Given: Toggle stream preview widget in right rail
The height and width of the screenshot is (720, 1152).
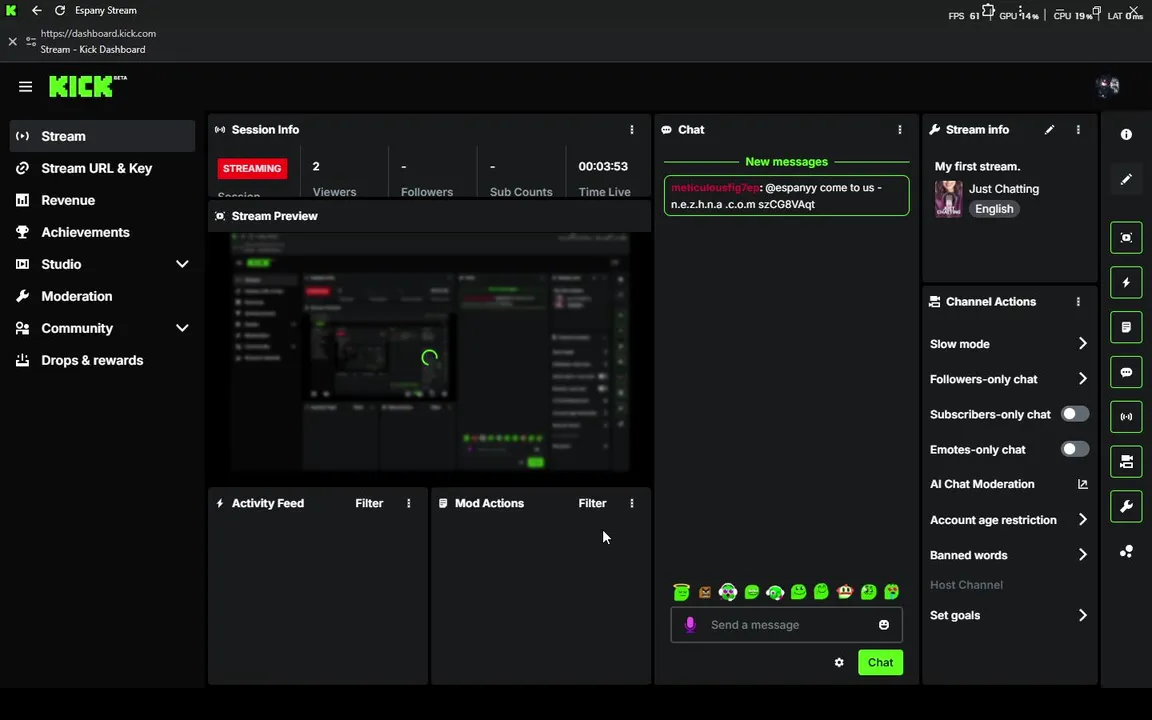Looking at the screenshot, I should tap(1126, 238).
